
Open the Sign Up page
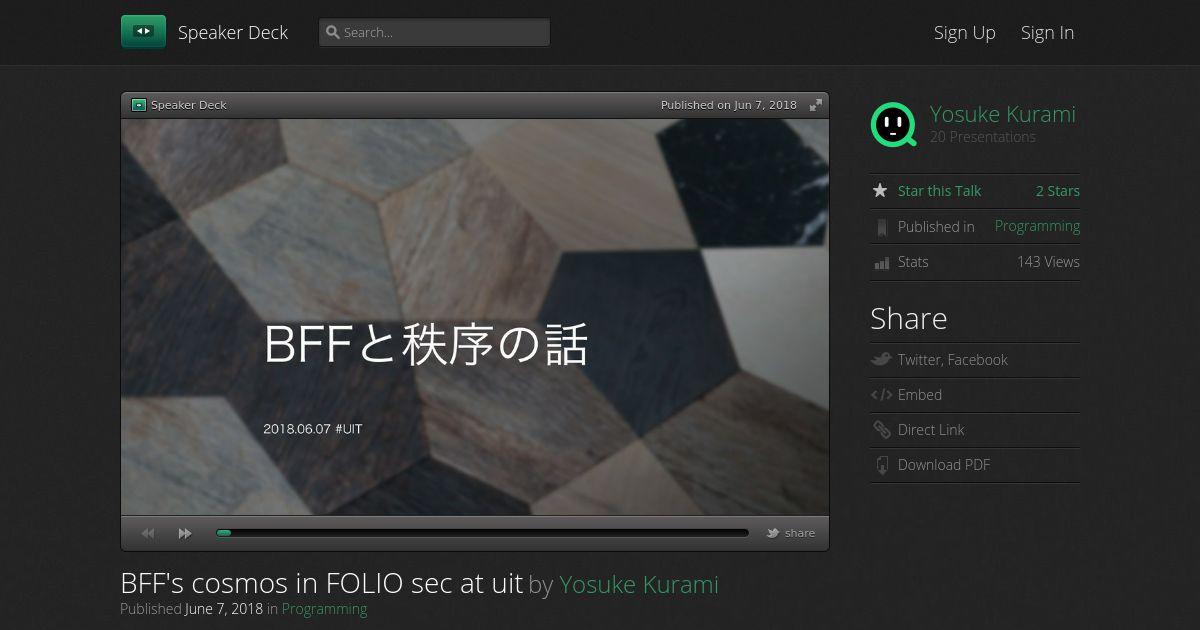pos(965,32)
